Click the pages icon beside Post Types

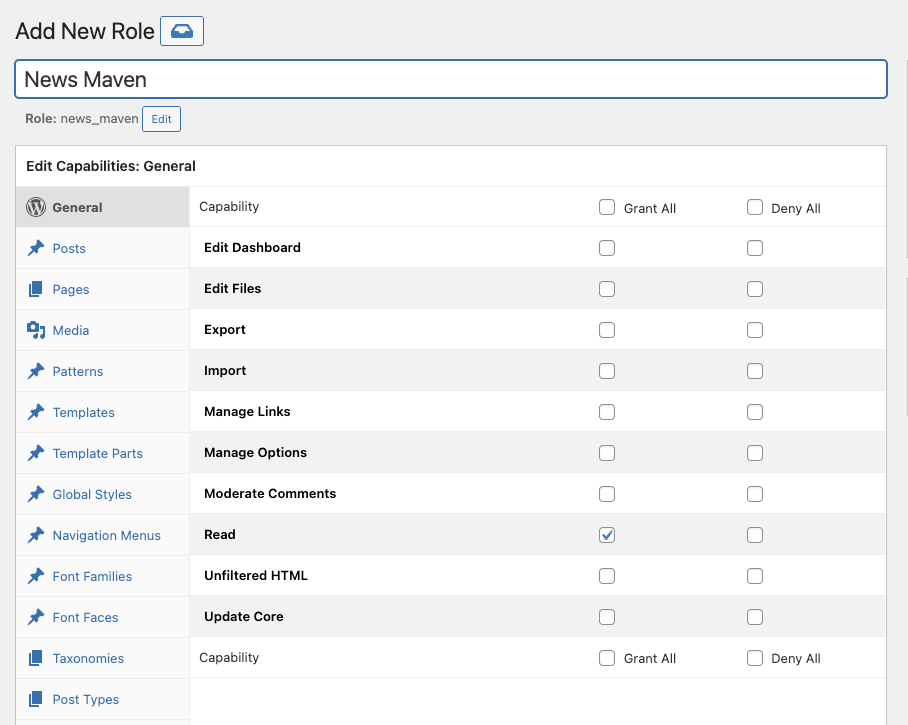36,699
